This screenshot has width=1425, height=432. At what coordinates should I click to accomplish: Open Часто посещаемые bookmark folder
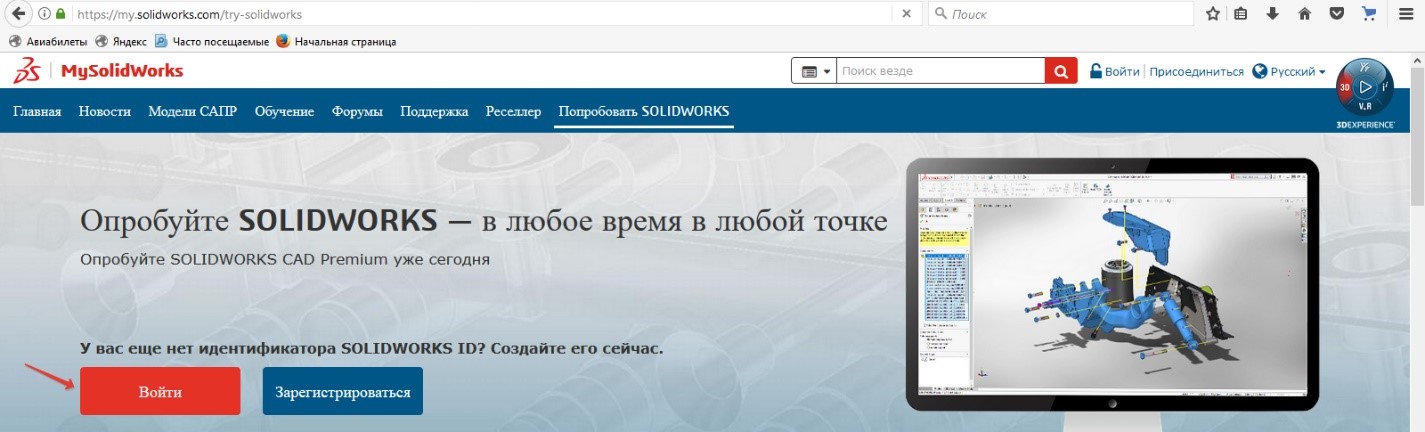[x=212, y=42]
